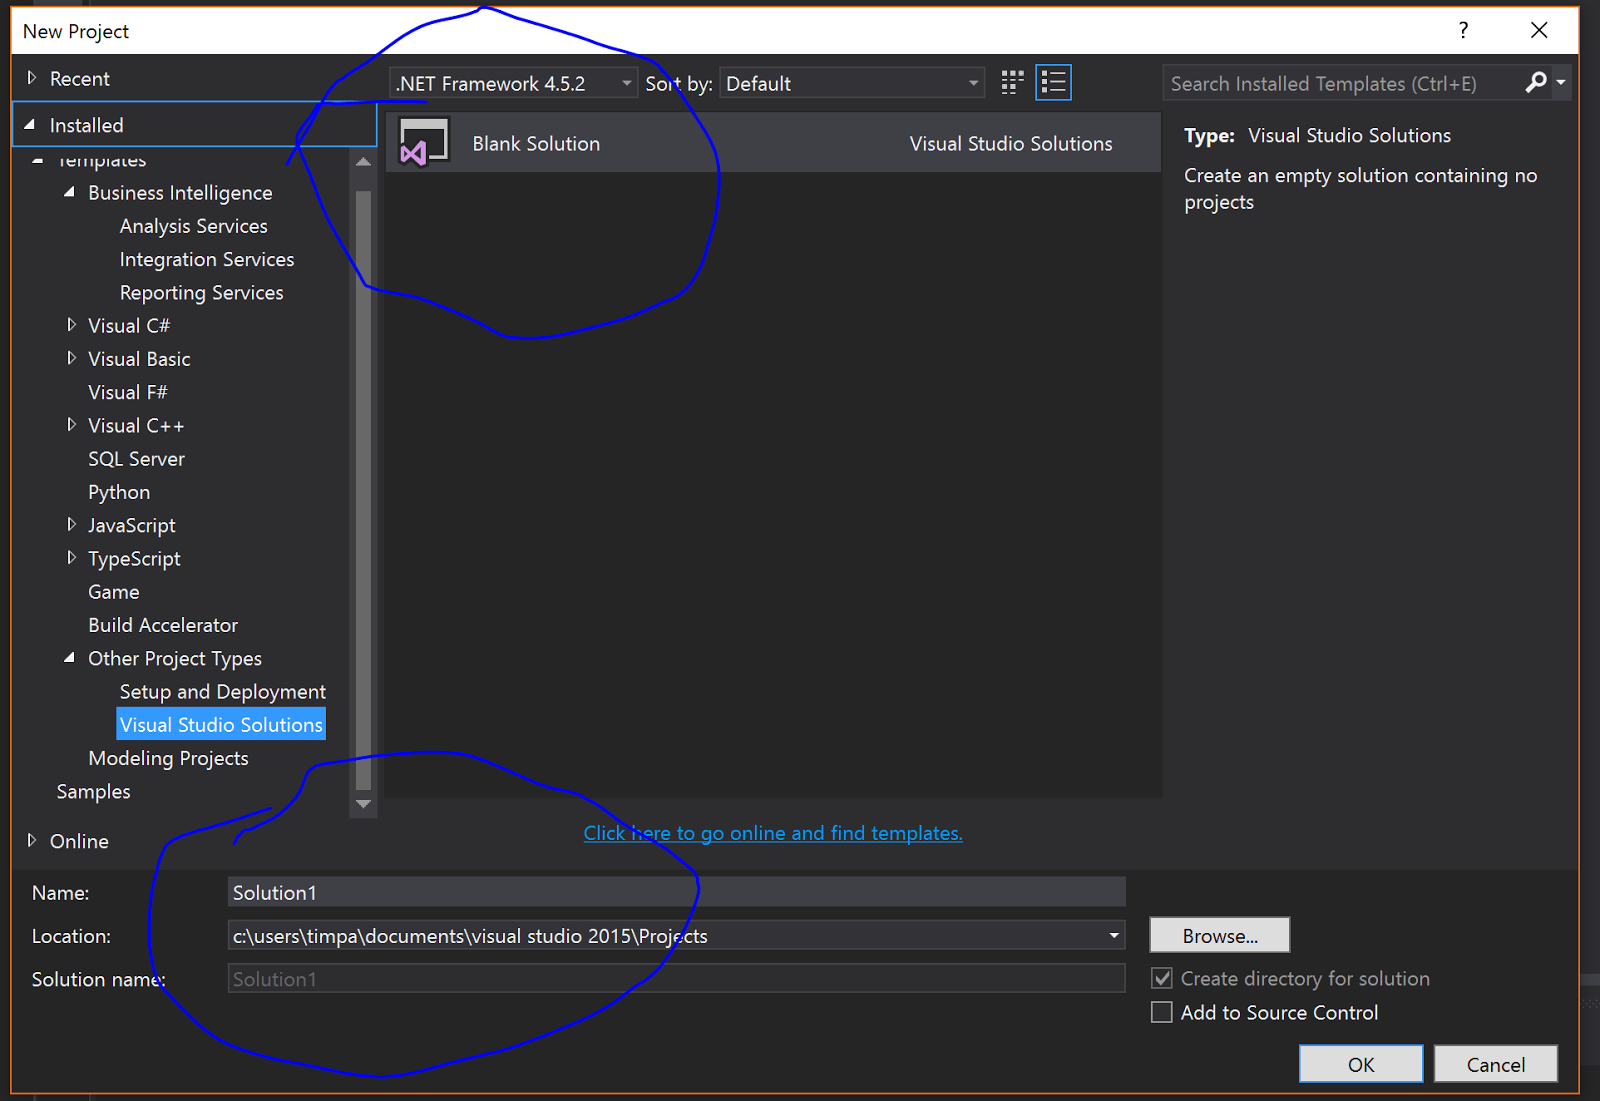Click the OK button
The height and width of the screenshot is (1101, 1600).
click(x=1361, y=1064)
